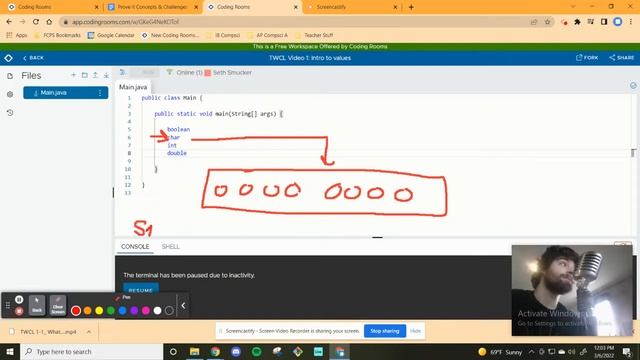This screenshot has height=360, width=640.
Task: Open Main.java three-dot options menu
Action: pyautogui.click(x=100, y=93)
